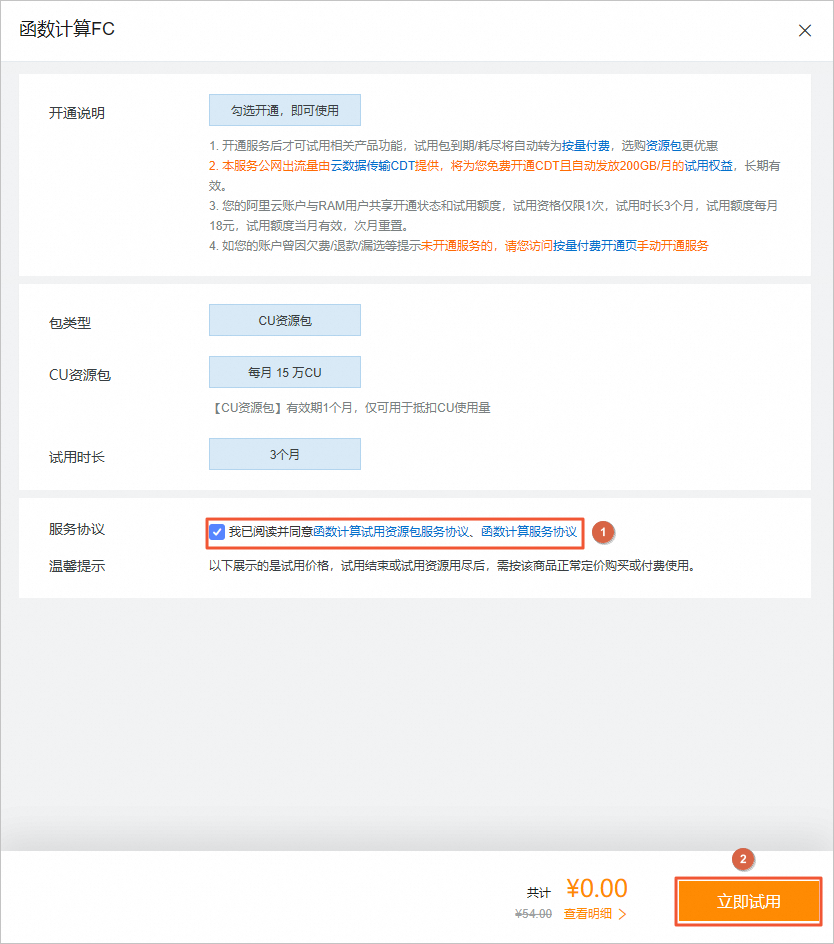The image size is (834, 944).
Task: Open 函数计算试用资源包服务协议 link
Action: (x=391, y=532)
